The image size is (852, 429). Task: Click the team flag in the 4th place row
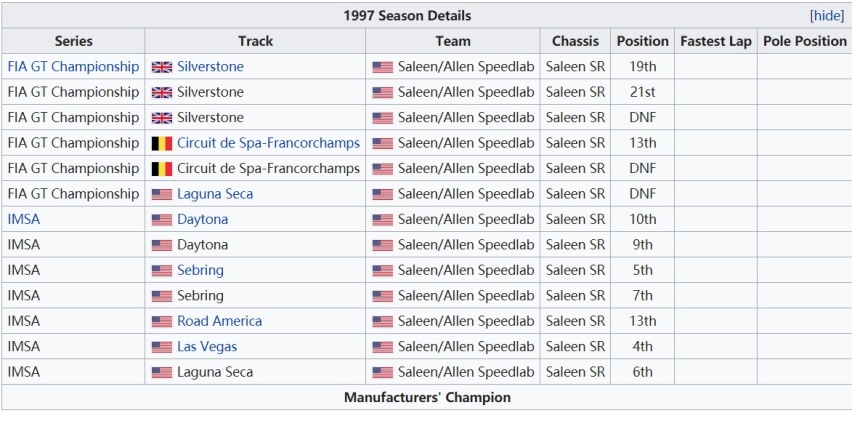coord(383,347)
